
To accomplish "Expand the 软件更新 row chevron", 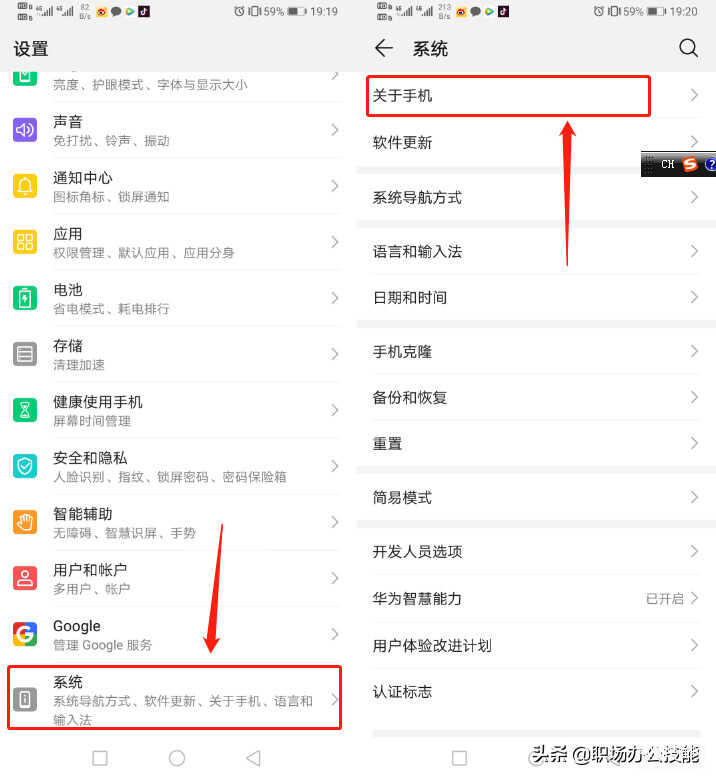I will click(694, 142).
